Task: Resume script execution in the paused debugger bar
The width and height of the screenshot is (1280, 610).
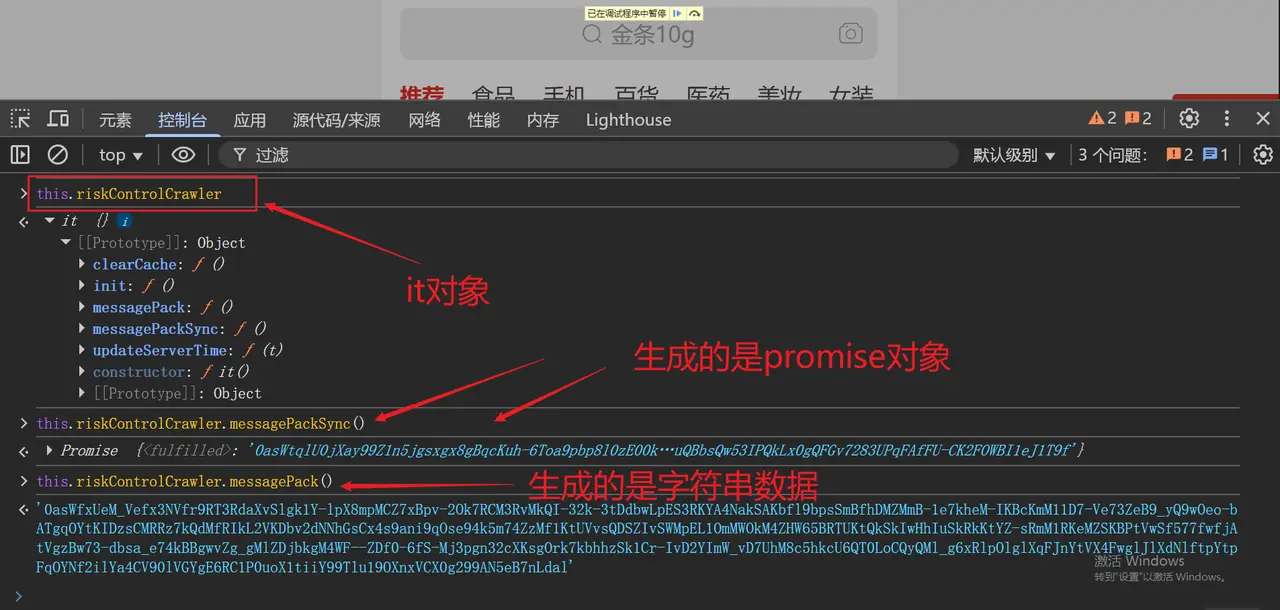Action: [x=679, y=13]
